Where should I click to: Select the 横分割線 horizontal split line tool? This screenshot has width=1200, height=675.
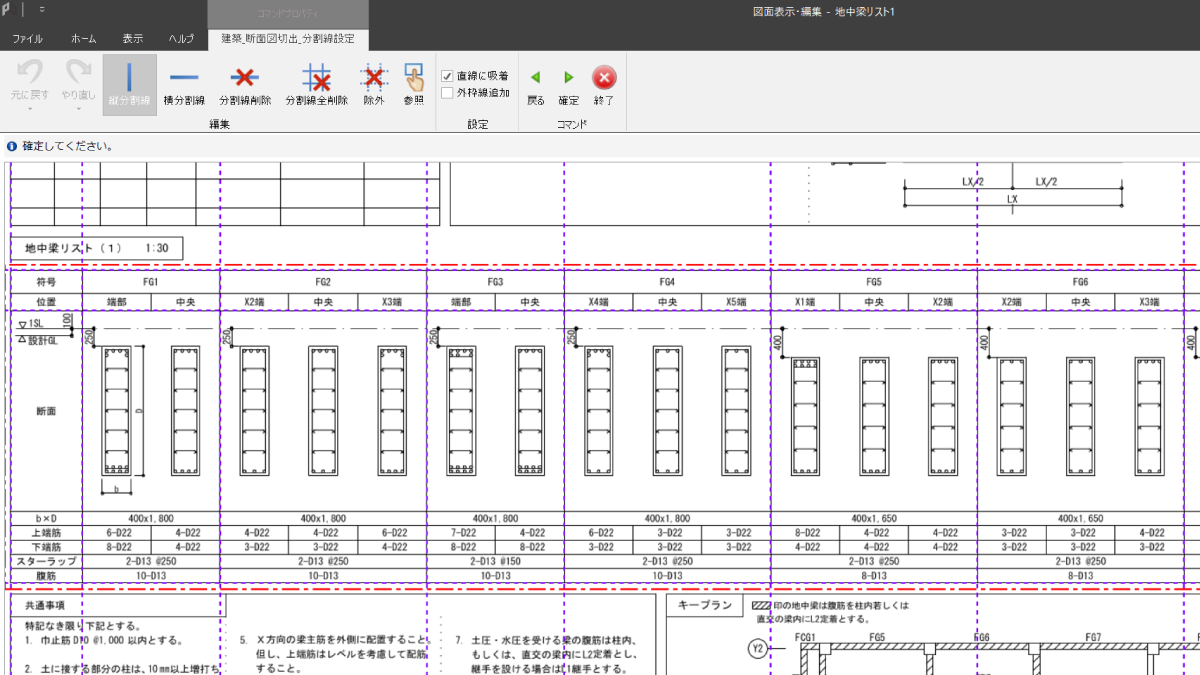(x=184, y=85)
